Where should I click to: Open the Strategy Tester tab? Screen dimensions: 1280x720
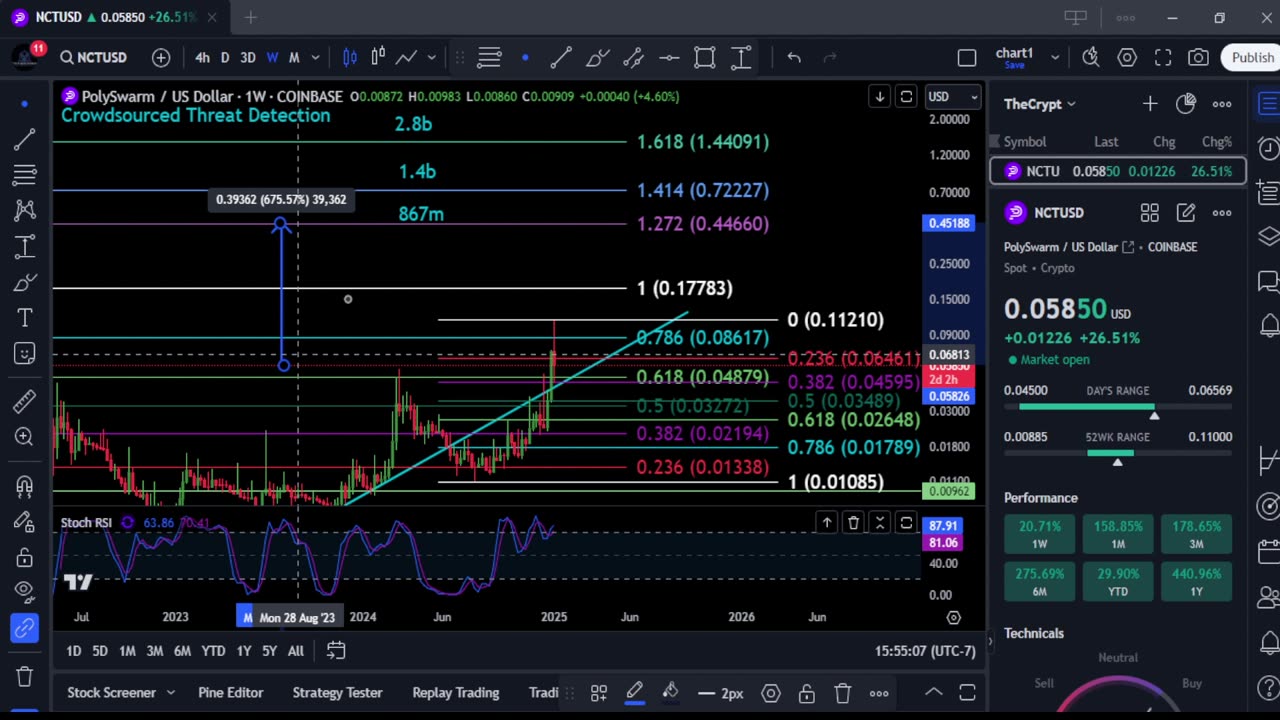337,692
